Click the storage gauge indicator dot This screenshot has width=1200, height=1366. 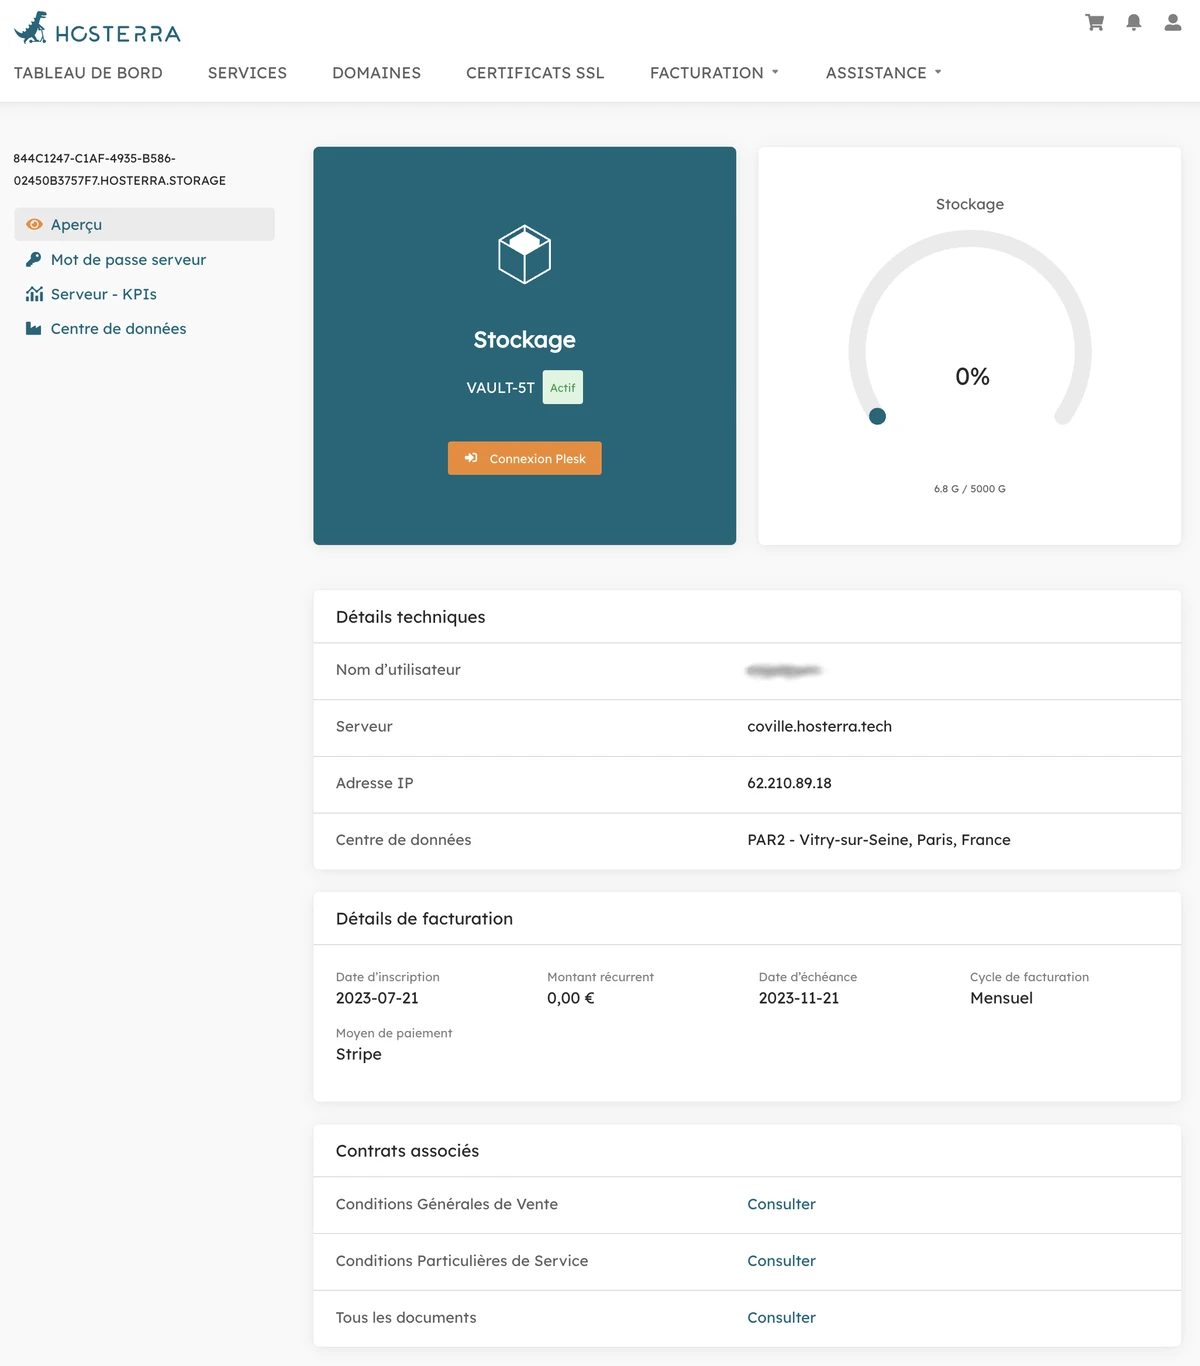point(877,416)
